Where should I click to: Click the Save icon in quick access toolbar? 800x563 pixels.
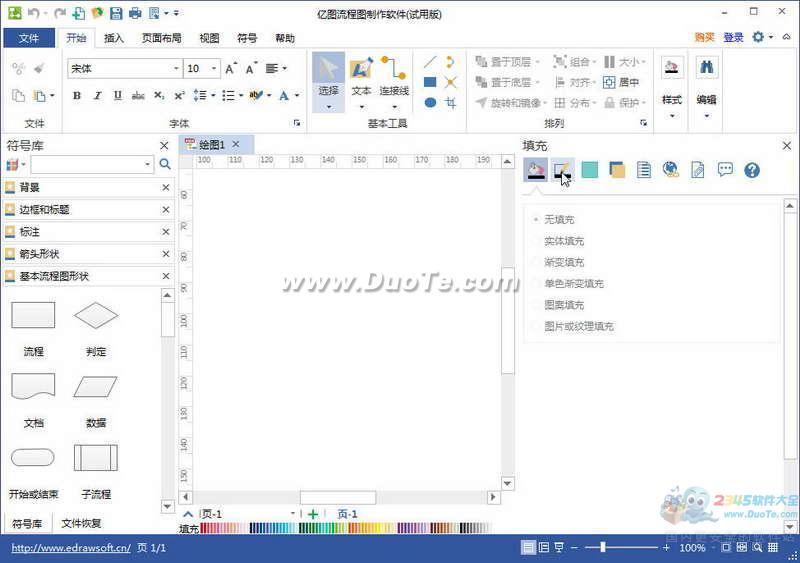[x=116, y=13]
